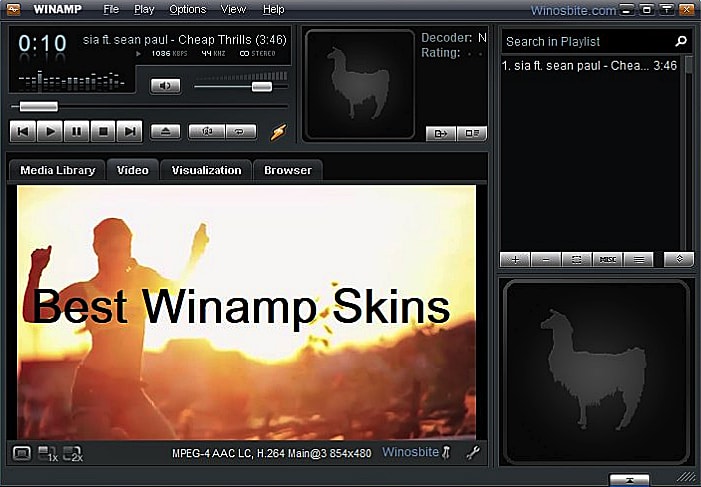Remove items with the playlist minus button
This screenshot has width=701, height=487.
pyautogui.click(x=546, y=260)
